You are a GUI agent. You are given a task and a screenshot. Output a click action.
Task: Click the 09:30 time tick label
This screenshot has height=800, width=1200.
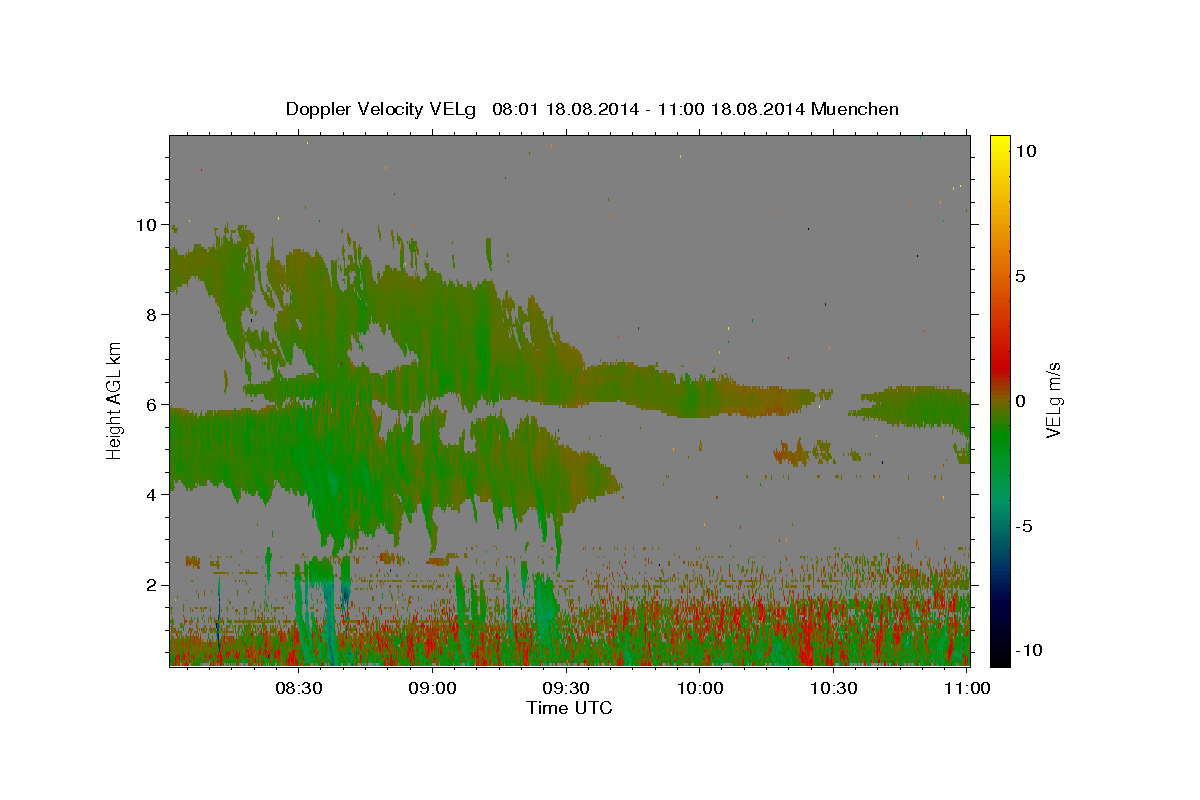[566, 688]
